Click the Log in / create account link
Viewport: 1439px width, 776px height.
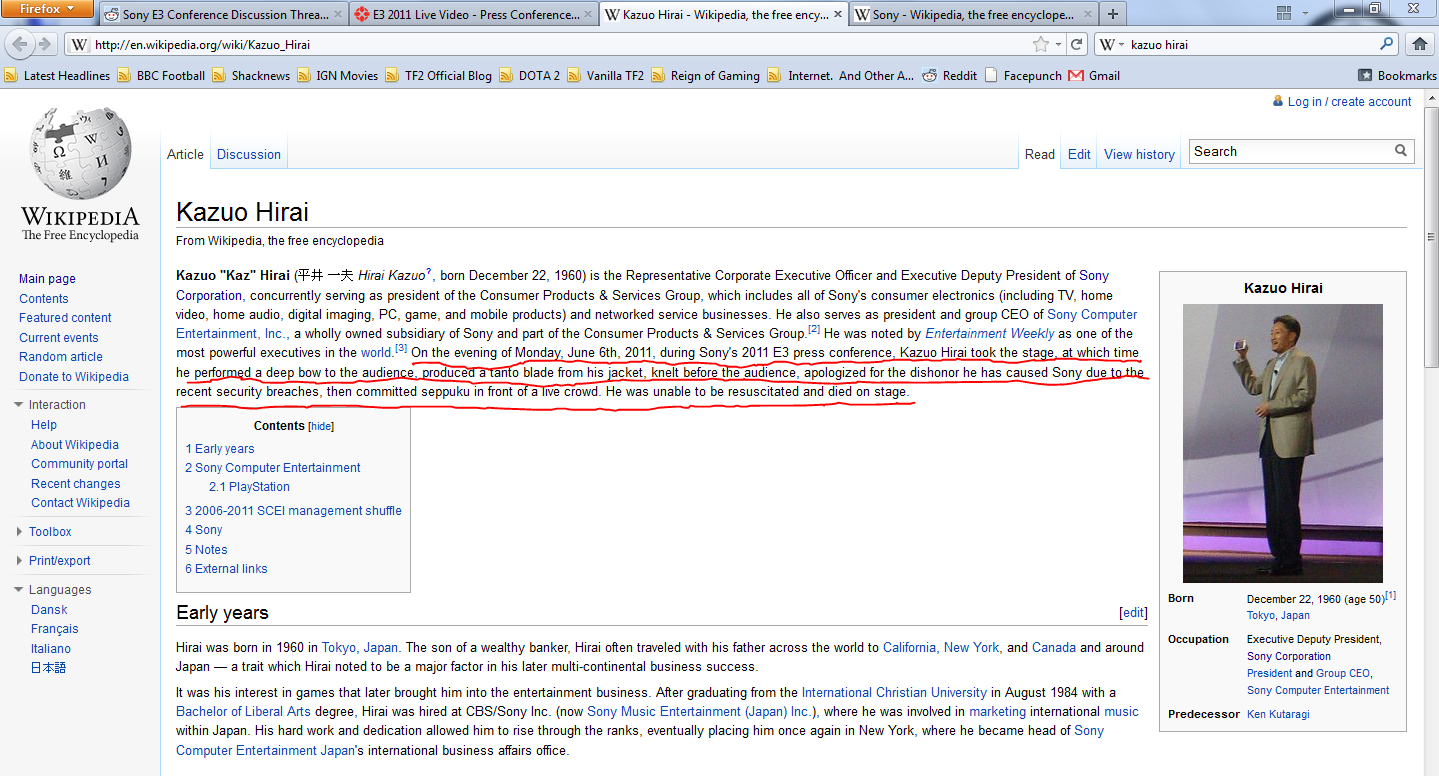[x=1349, y=102]
